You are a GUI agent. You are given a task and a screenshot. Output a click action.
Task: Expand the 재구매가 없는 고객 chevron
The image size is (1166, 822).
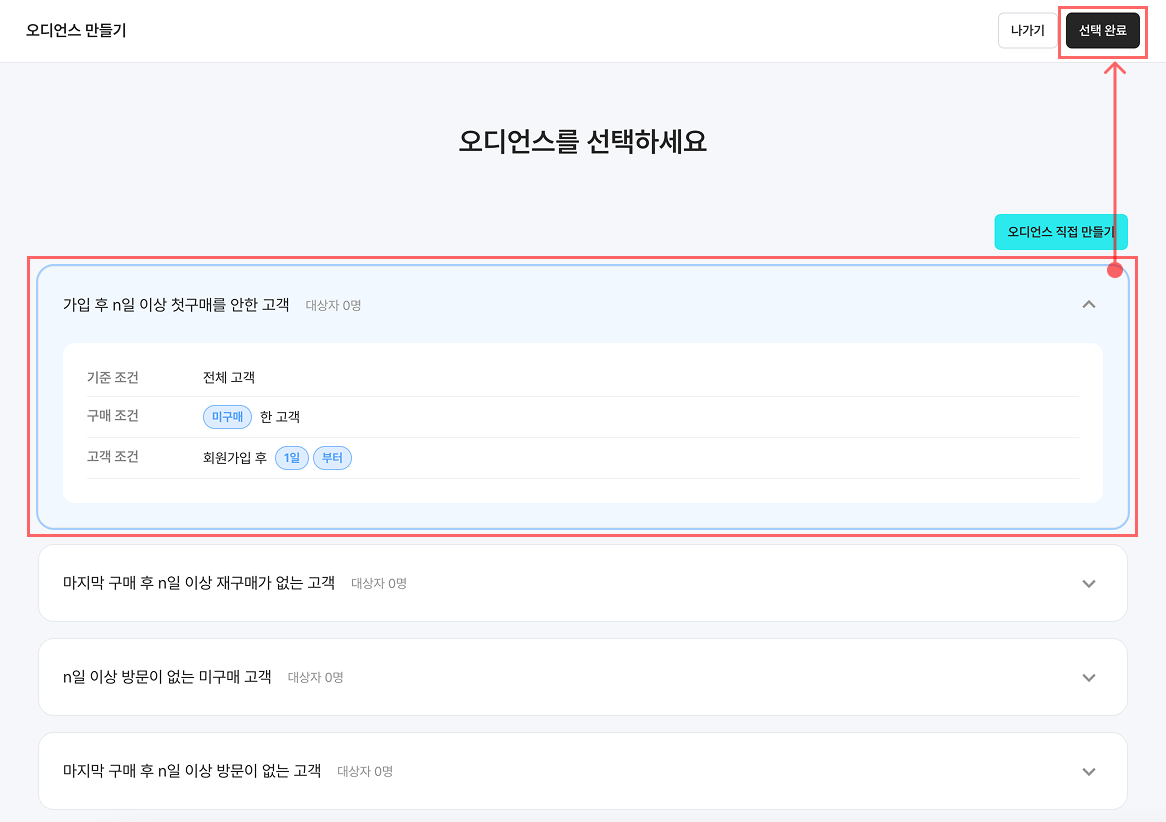click(x=1089, y=583)
